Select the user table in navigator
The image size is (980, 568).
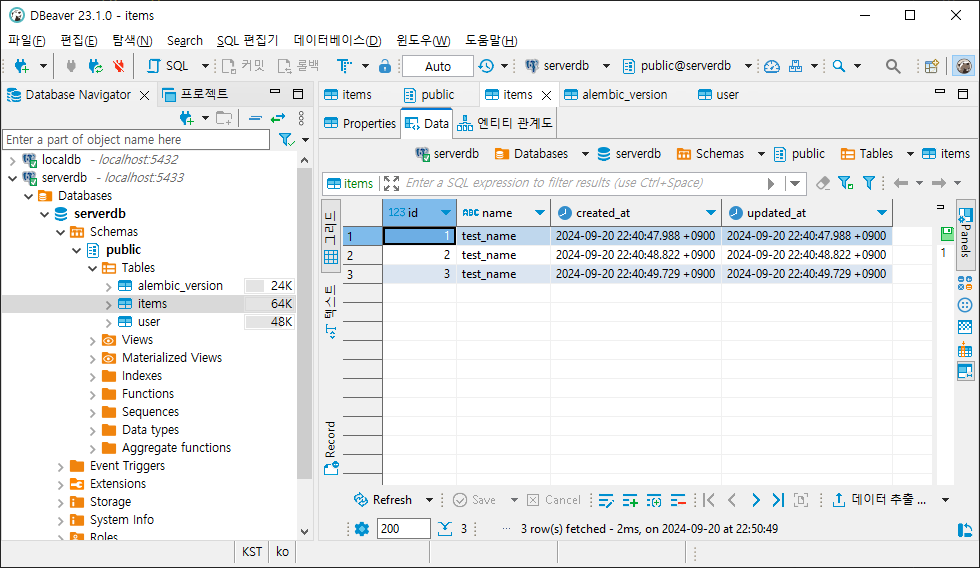(149, 322)
